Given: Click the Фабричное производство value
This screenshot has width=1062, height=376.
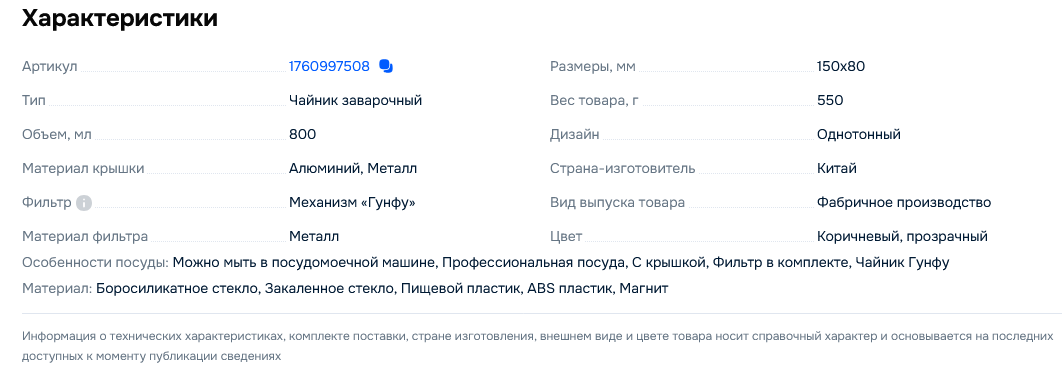Looking at the screenshot, I should click(x=904, y=203).
